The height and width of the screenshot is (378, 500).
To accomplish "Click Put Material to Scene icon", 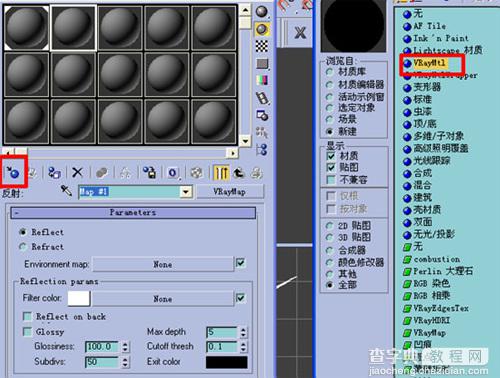I will [x=32, y=173].
